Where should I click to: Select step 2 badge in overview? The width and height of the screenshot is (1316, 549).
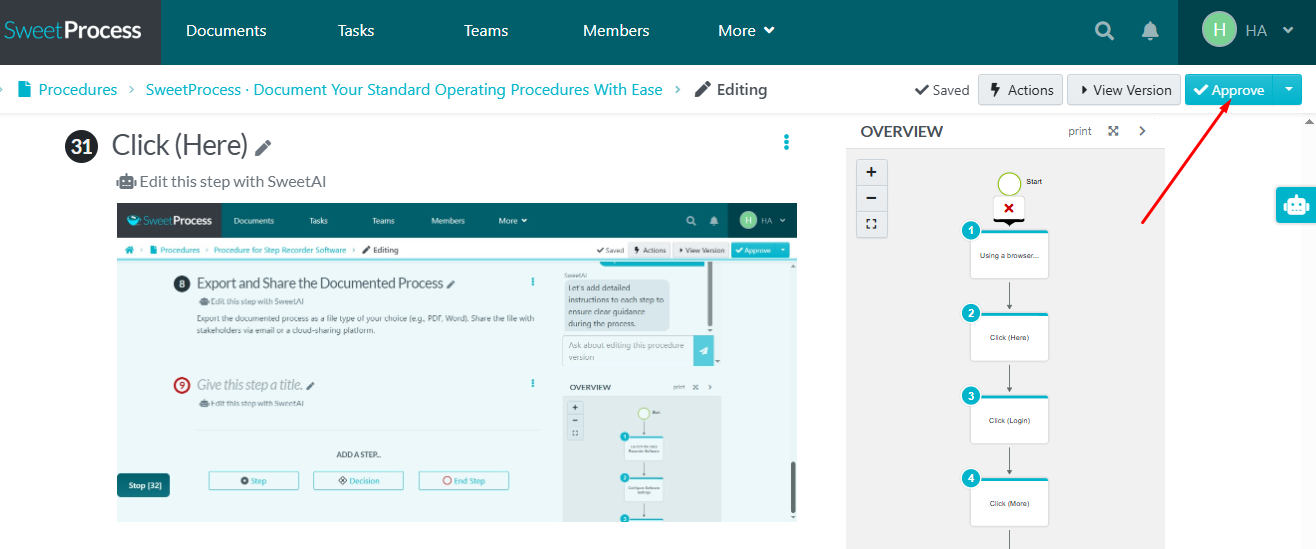[970, 313]
